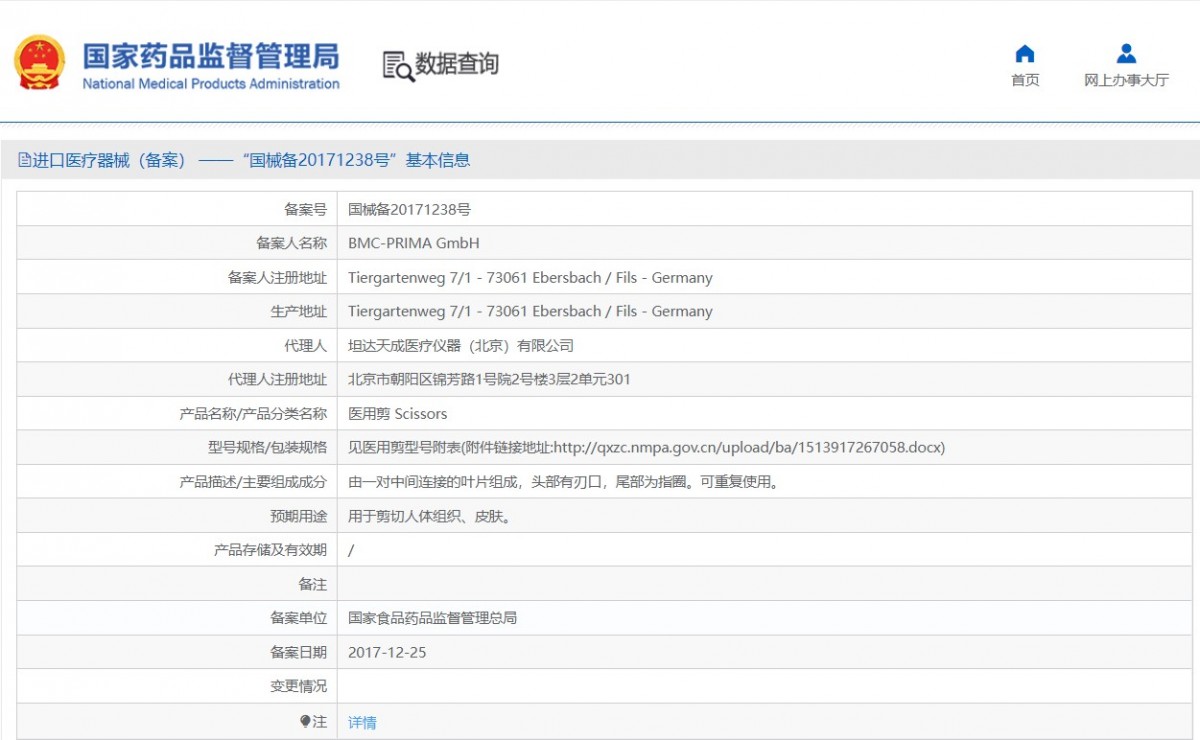Screen dimensions: 1200x740
Task: Click the 备案号 row label
Action: tap(305, 210)
